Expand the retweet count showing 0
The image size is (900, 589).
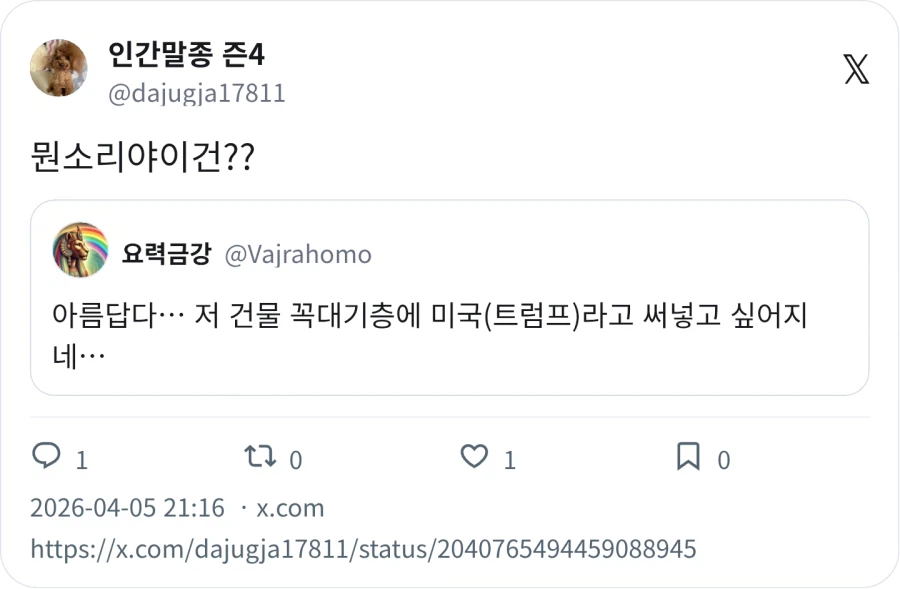(296, 460)
